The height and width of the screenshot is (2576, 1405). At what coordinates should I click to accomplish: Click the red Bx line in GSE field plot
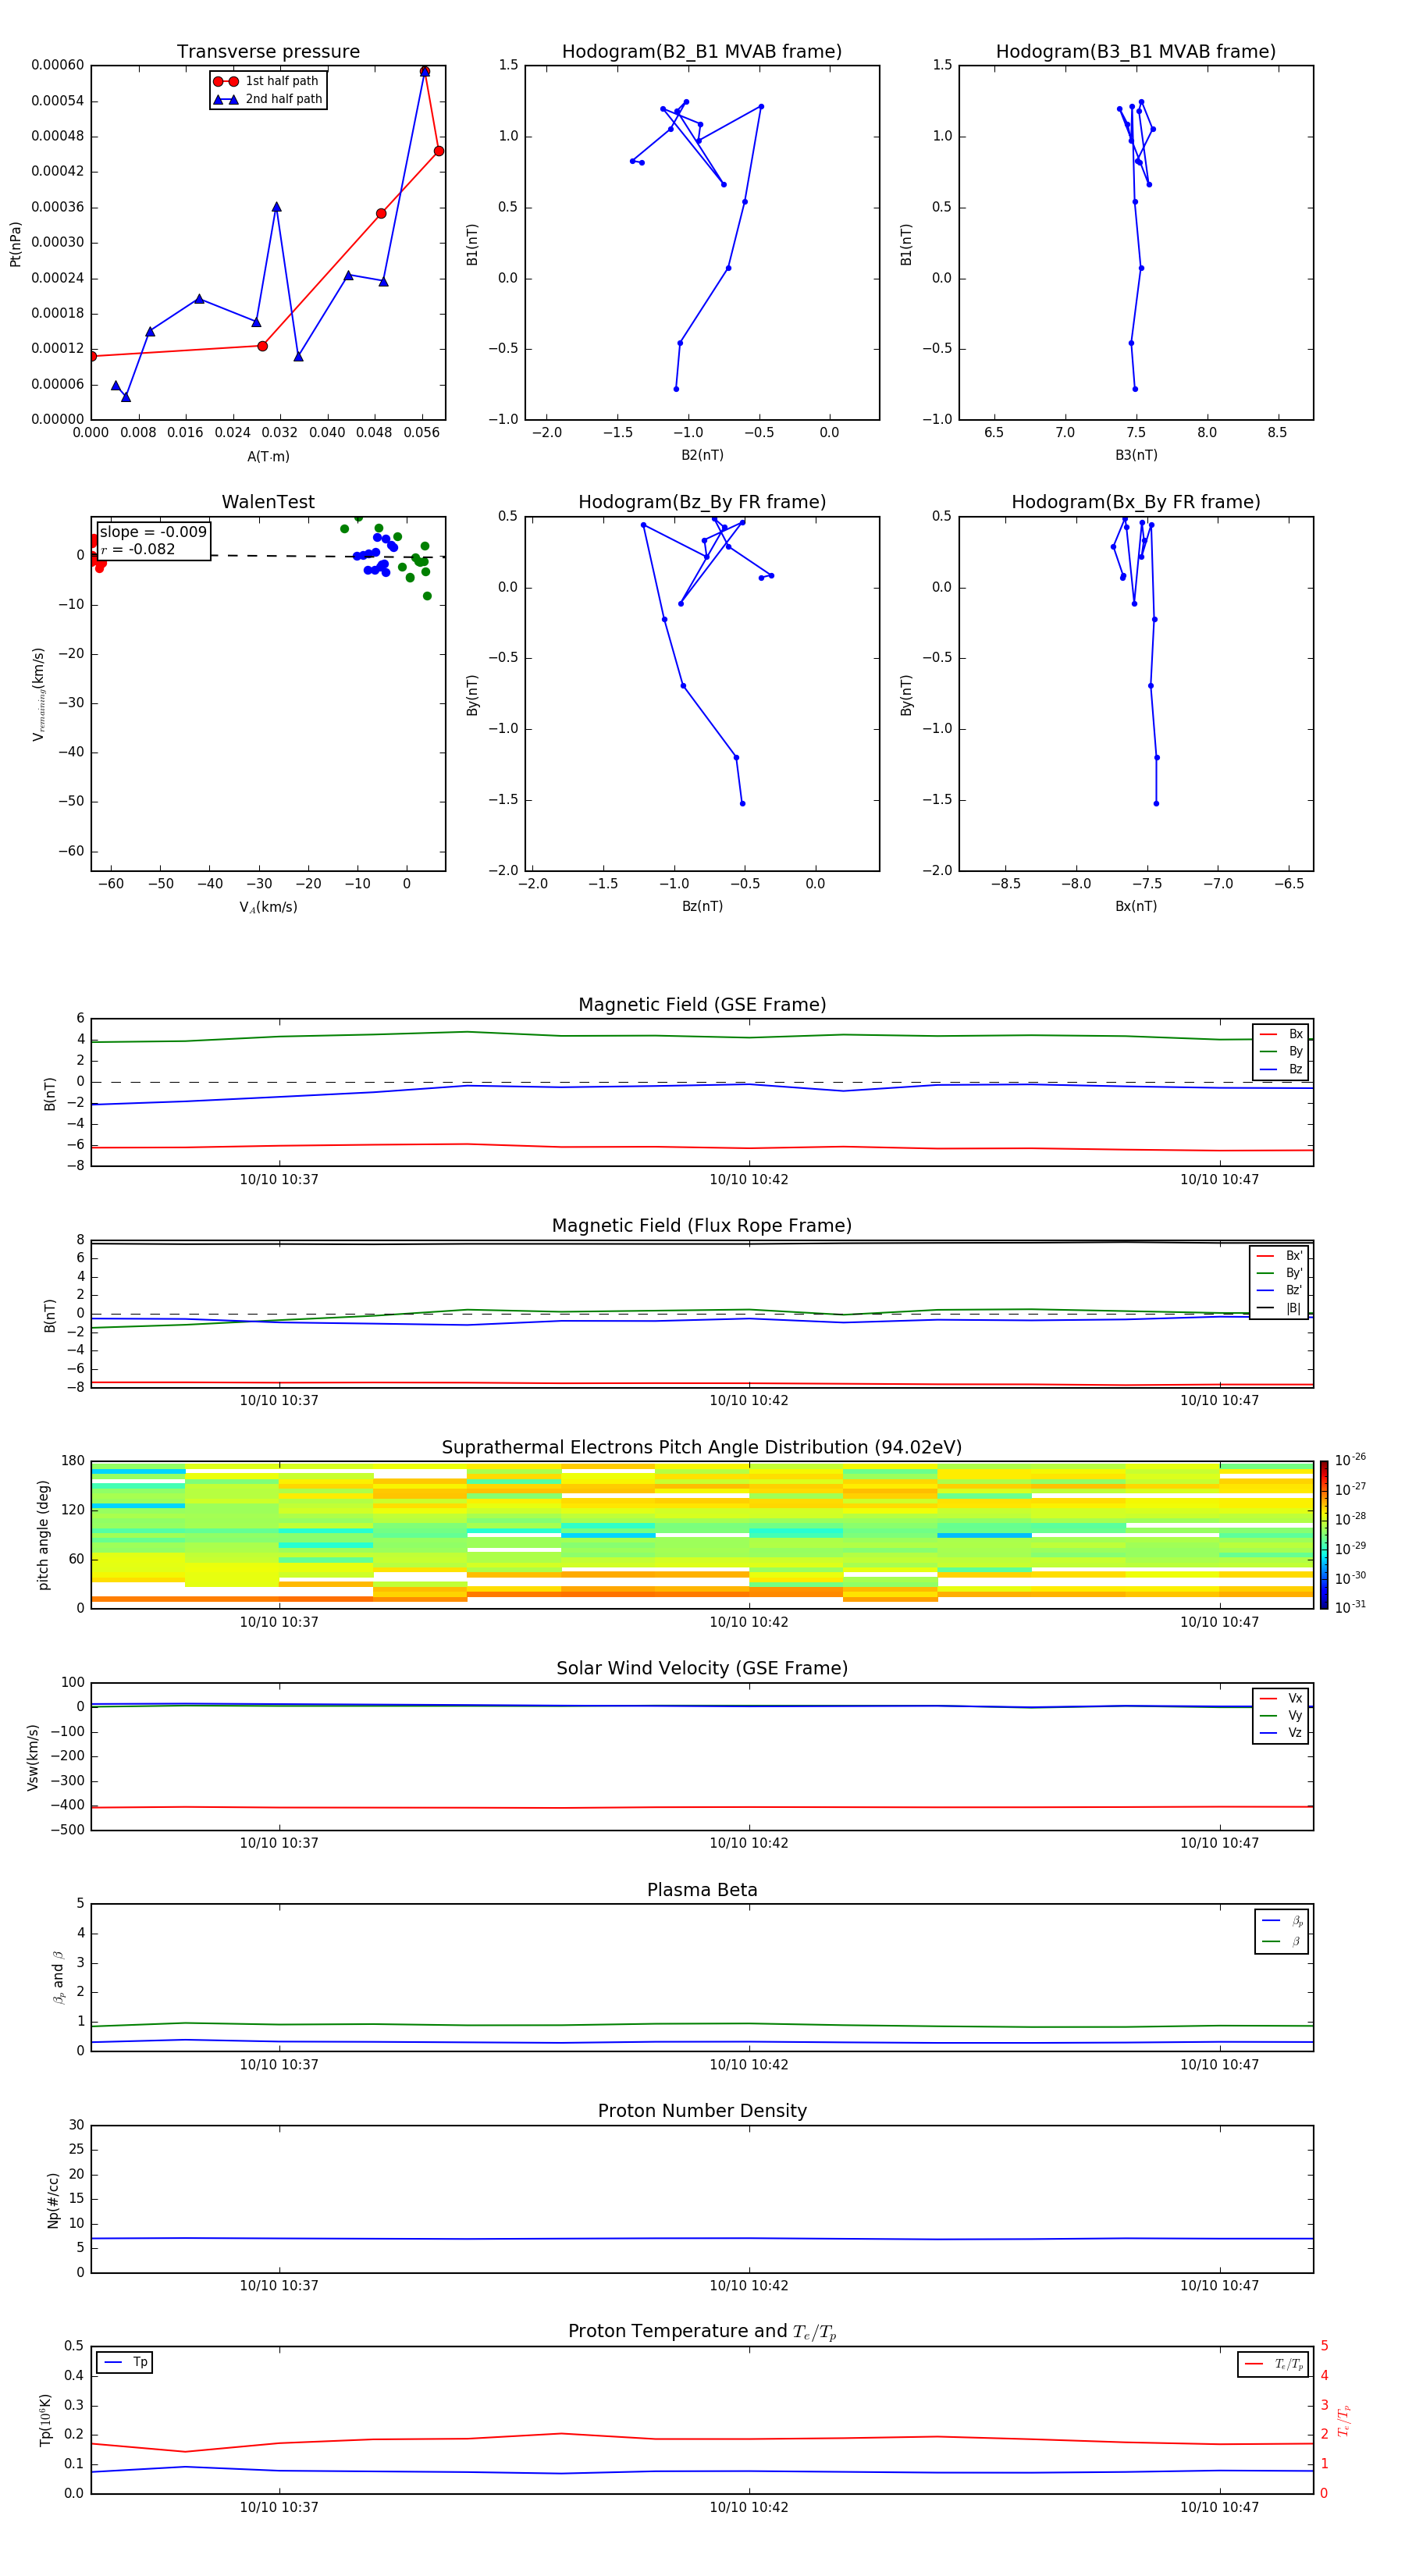click(702, 1147)
